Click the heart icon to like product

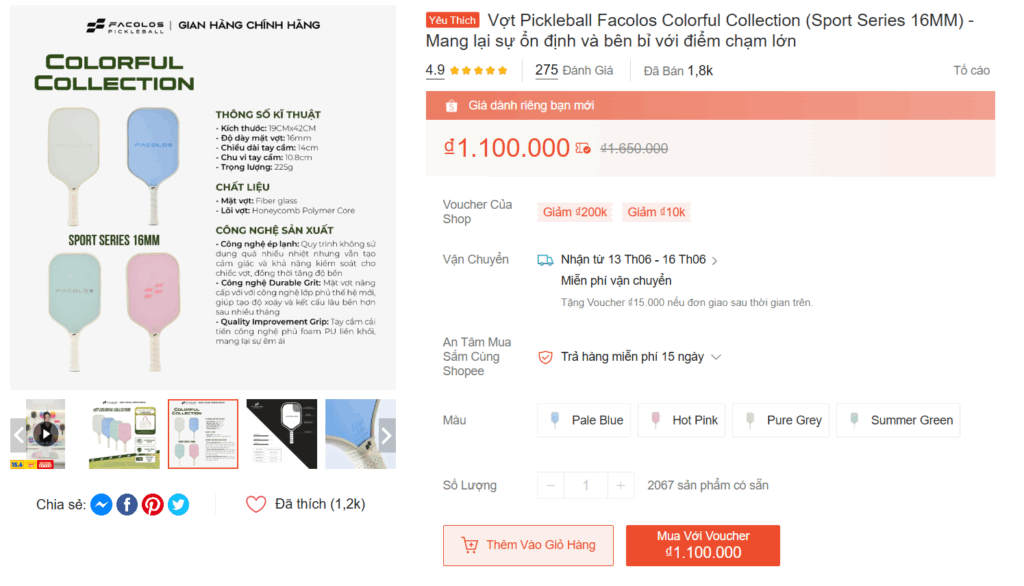click(x=256, y=505)
